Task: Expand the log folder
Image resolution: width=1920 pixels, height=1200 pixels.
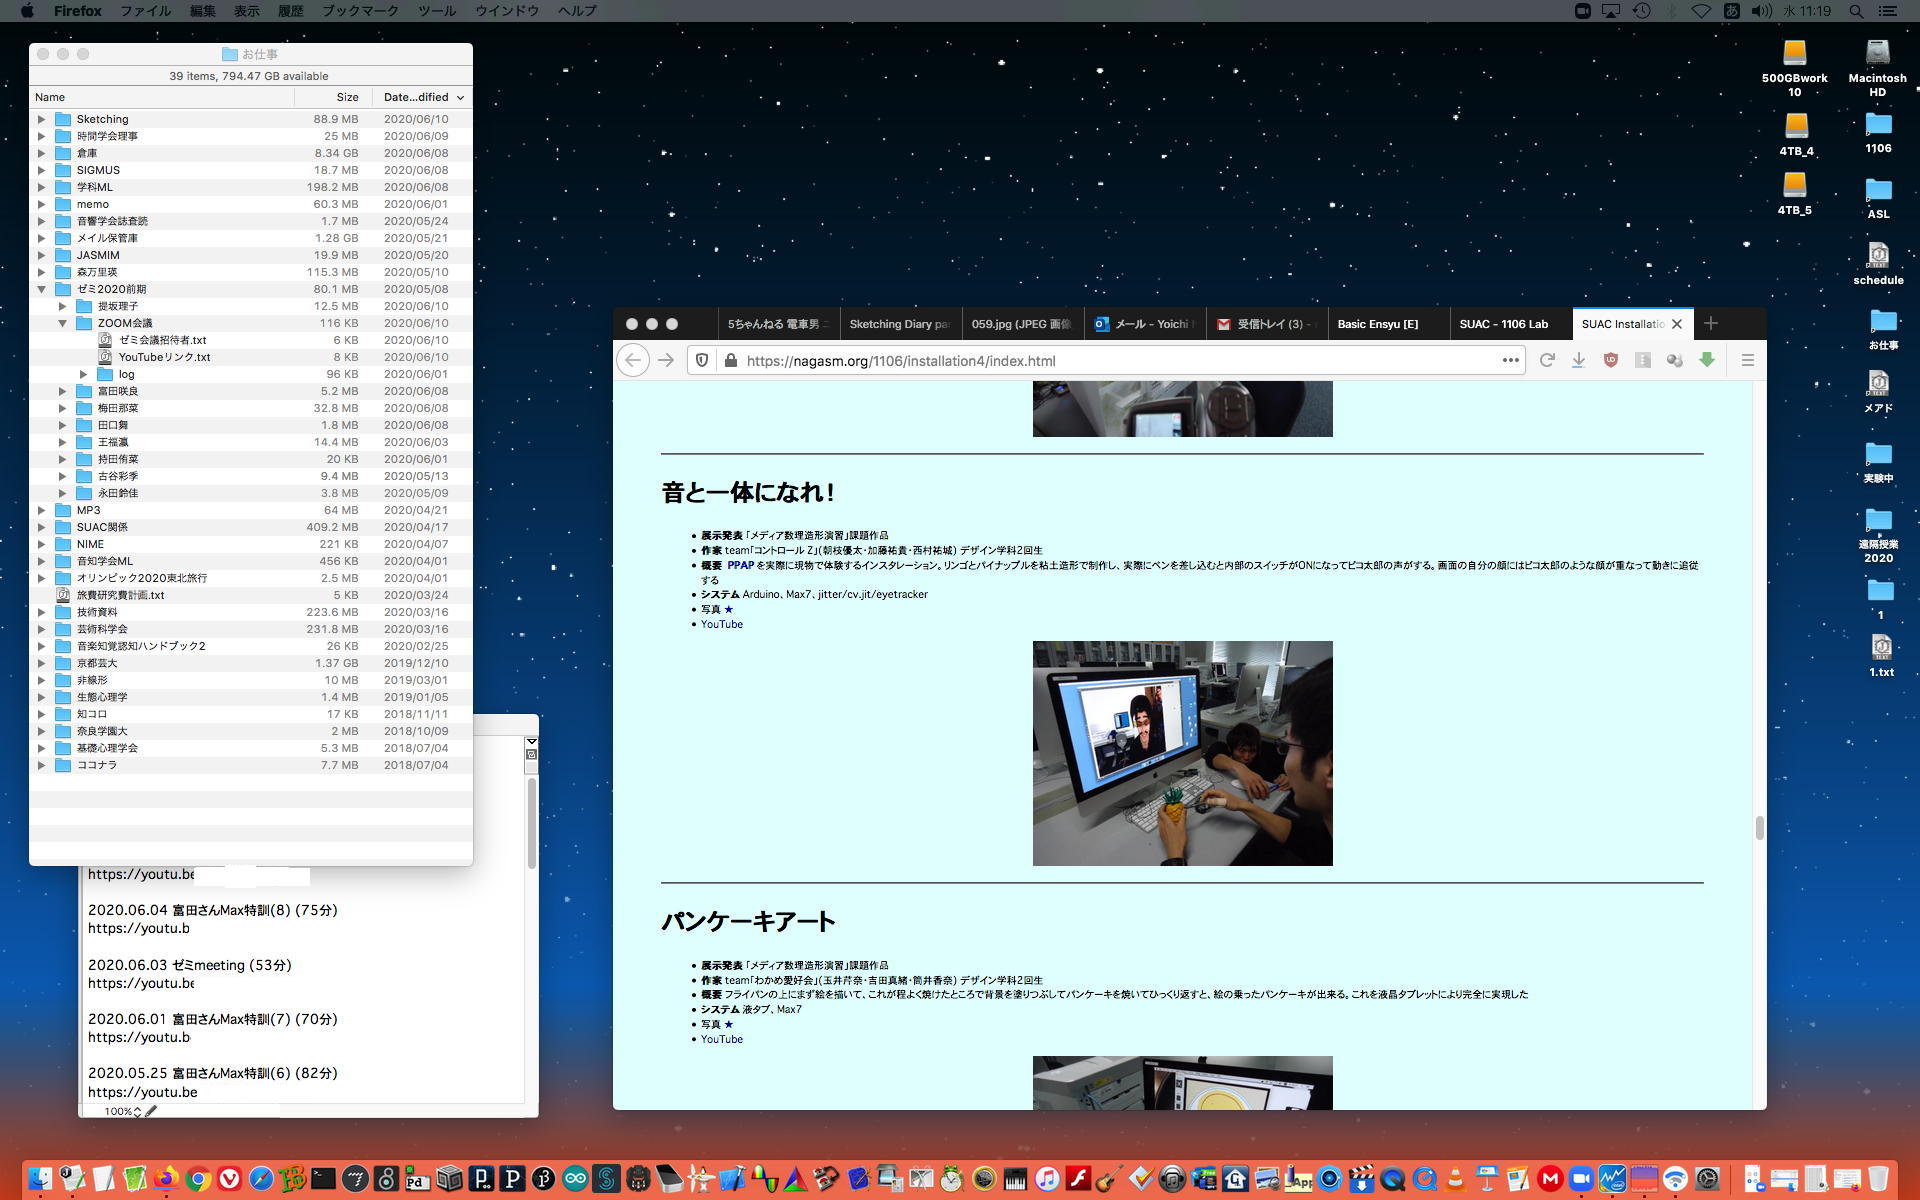Action: (x=84, y=374)
